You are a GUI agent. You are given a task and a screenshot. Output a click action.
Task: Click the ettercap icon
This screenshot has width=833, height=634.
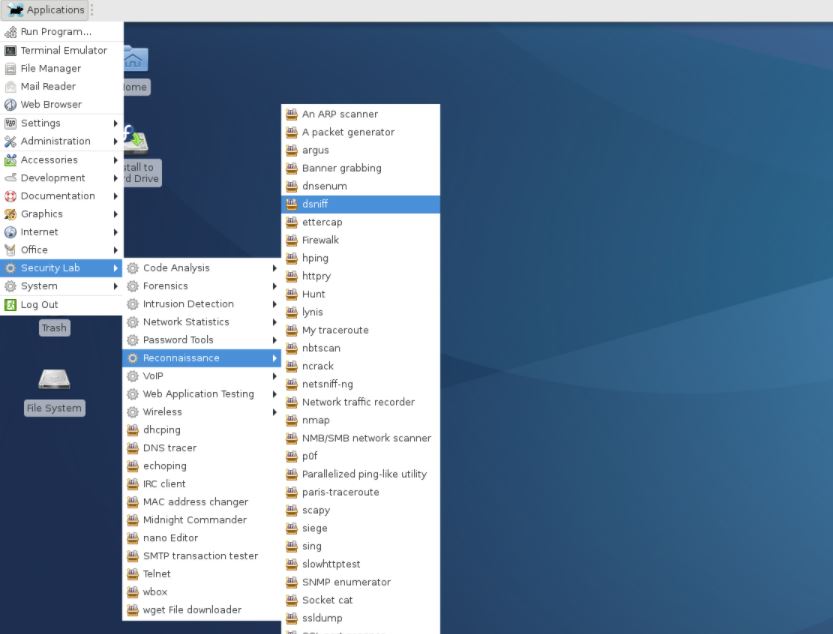tap(292, 222)
